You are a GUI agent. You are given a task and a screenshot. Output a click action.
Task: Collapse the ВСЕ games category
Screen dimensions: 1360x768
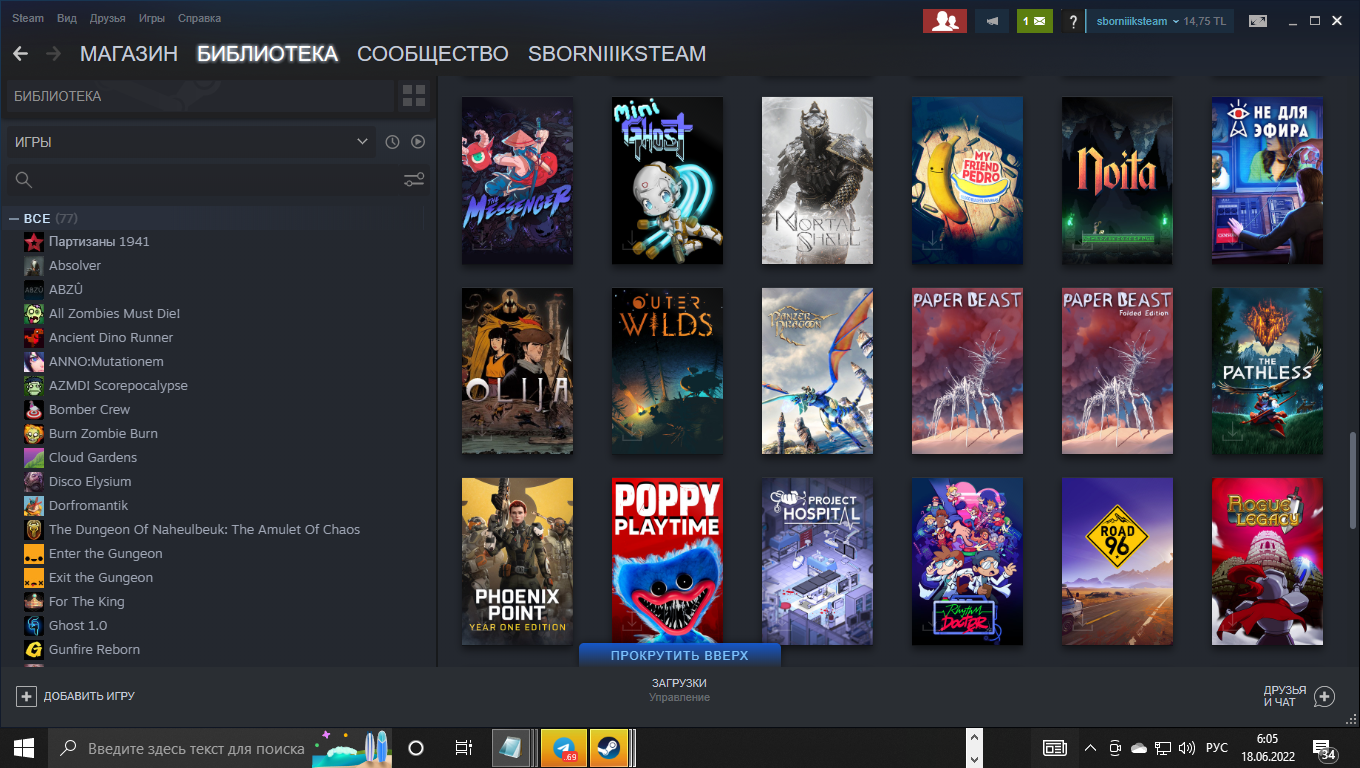tap(14, 218)
